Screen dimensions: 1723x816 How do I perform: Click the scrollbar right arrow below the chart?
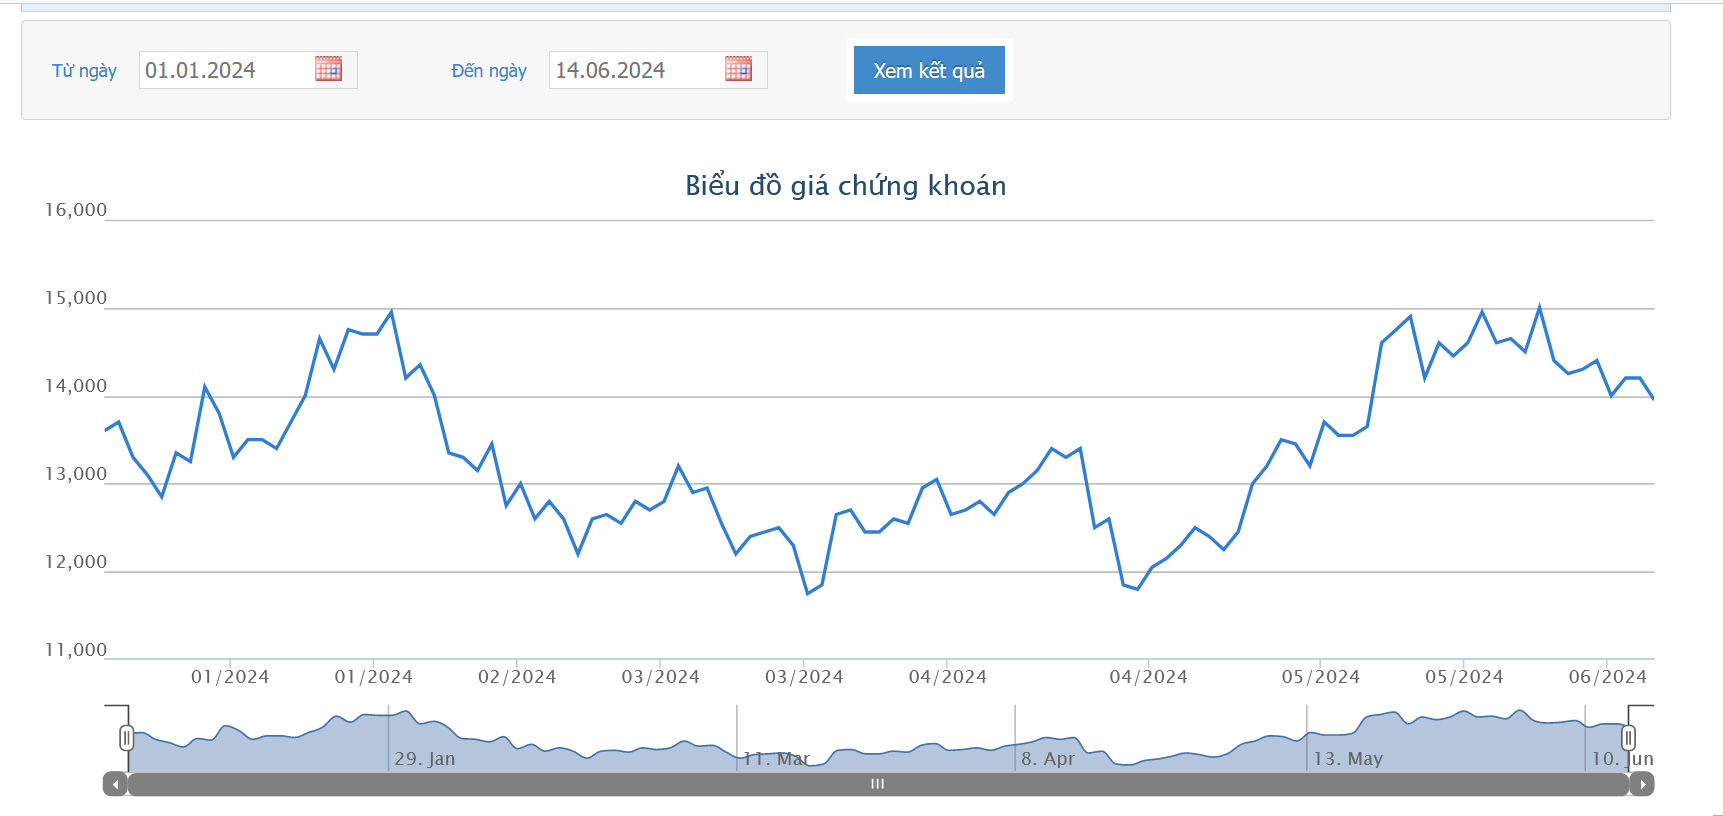point(1641,784)
